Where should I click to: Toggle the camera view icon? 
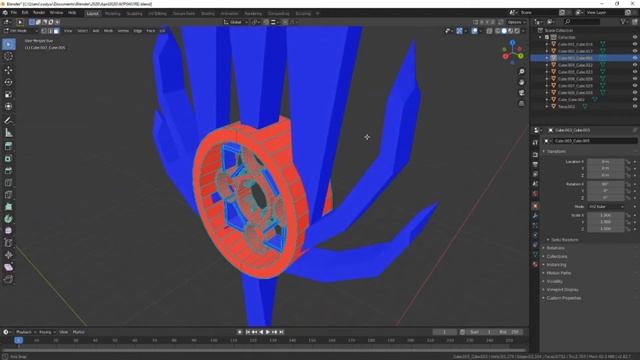(522, 93)
